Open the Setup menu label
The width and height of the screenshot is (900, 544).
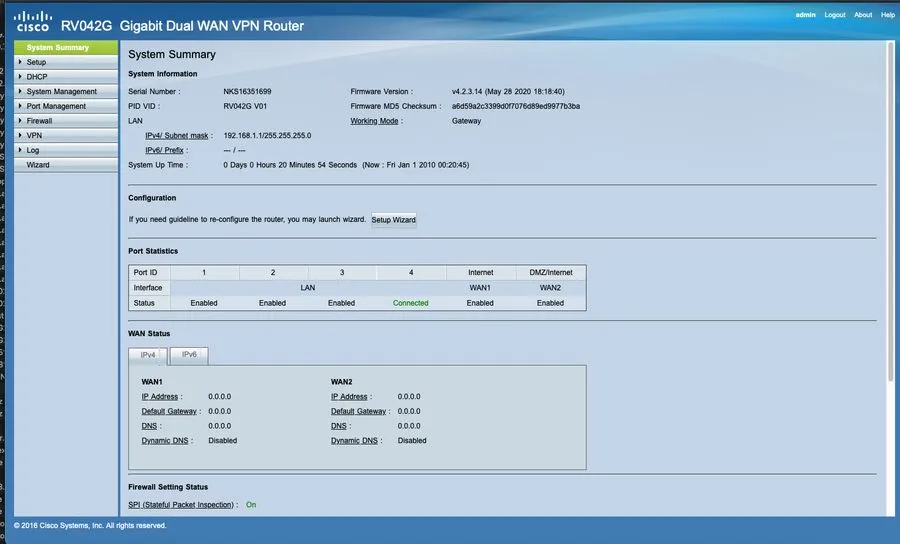(36, 62)
